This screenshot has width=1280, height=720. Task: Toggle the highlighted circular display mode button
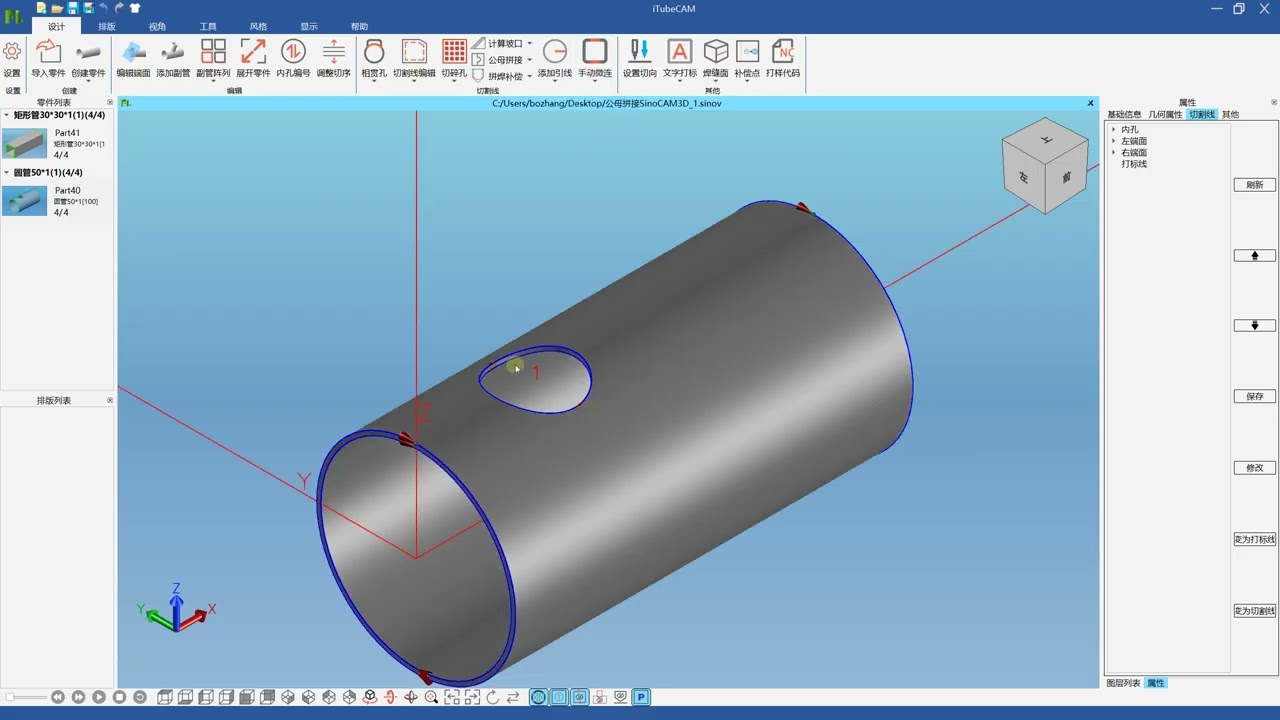tap(538, 697)
